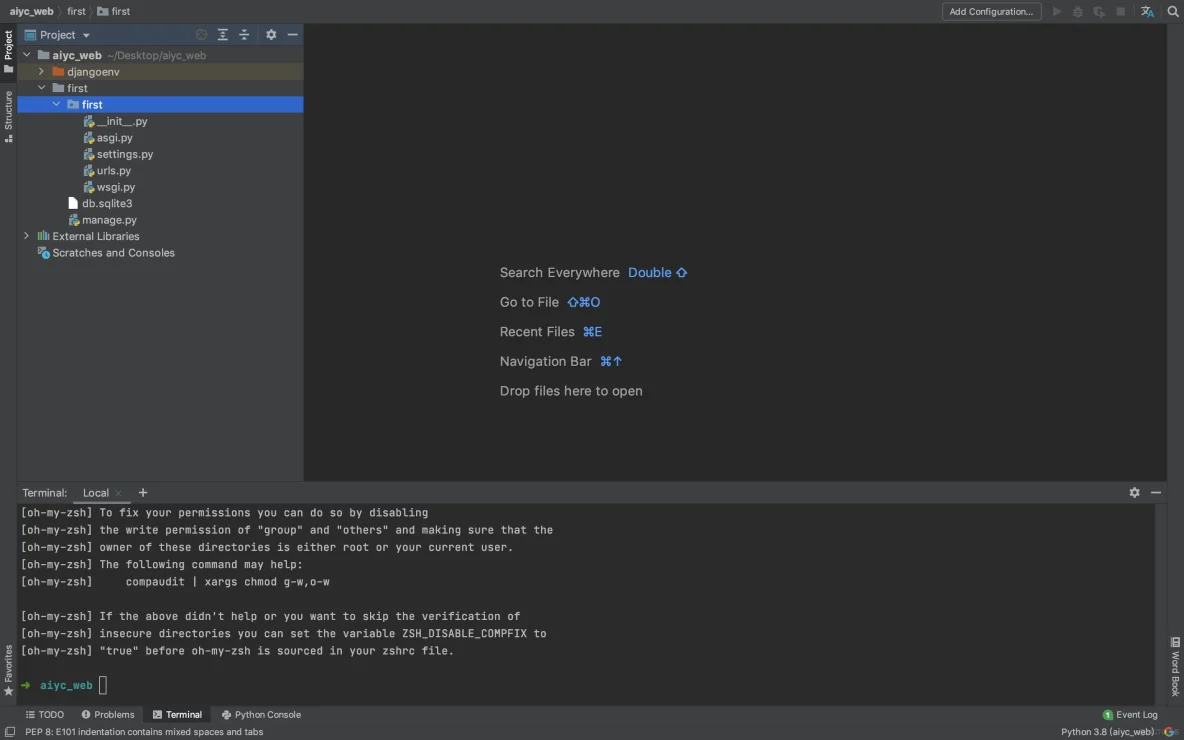The height and width of the screenshot is (740, 1184).
Task: Click the middle first breadcrumb item
Action: tap(76, 11)
